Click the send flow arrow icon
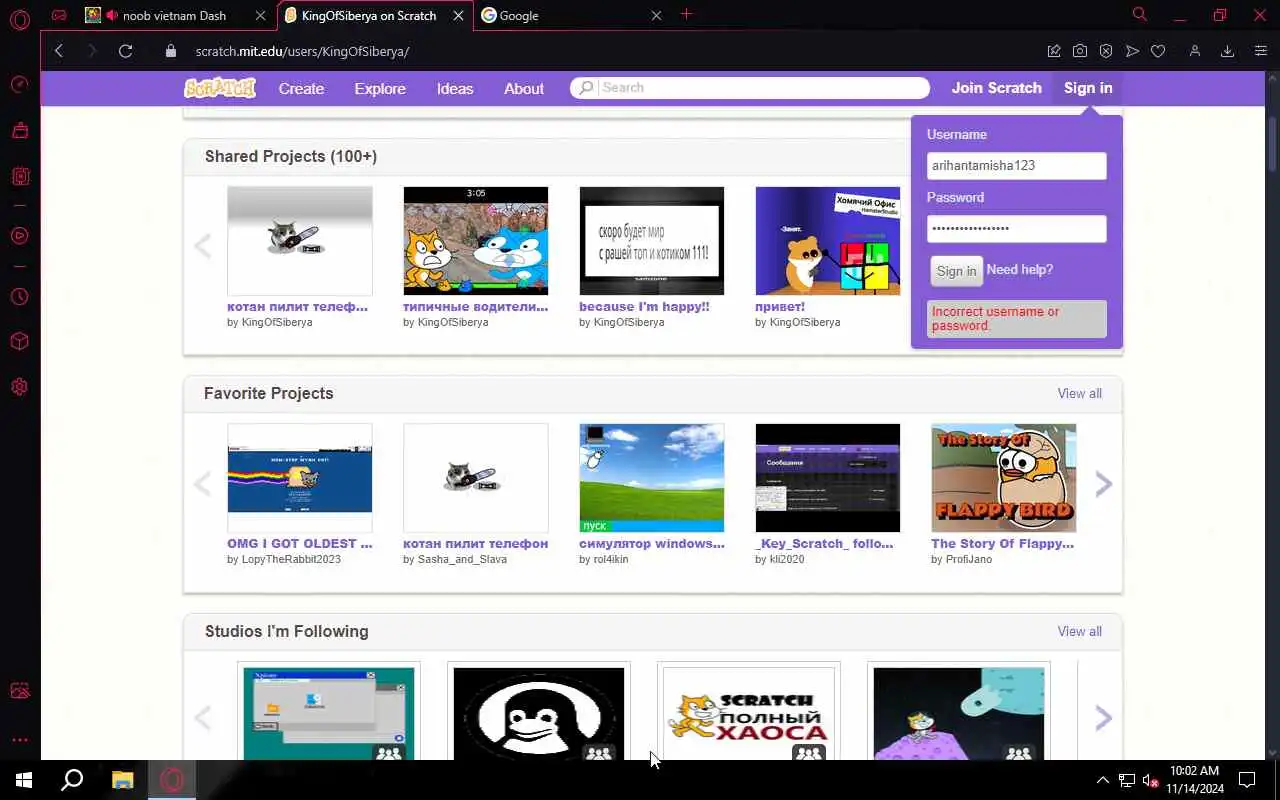The width and height of the screenshot is (1280, 800). click(1132, 51)
